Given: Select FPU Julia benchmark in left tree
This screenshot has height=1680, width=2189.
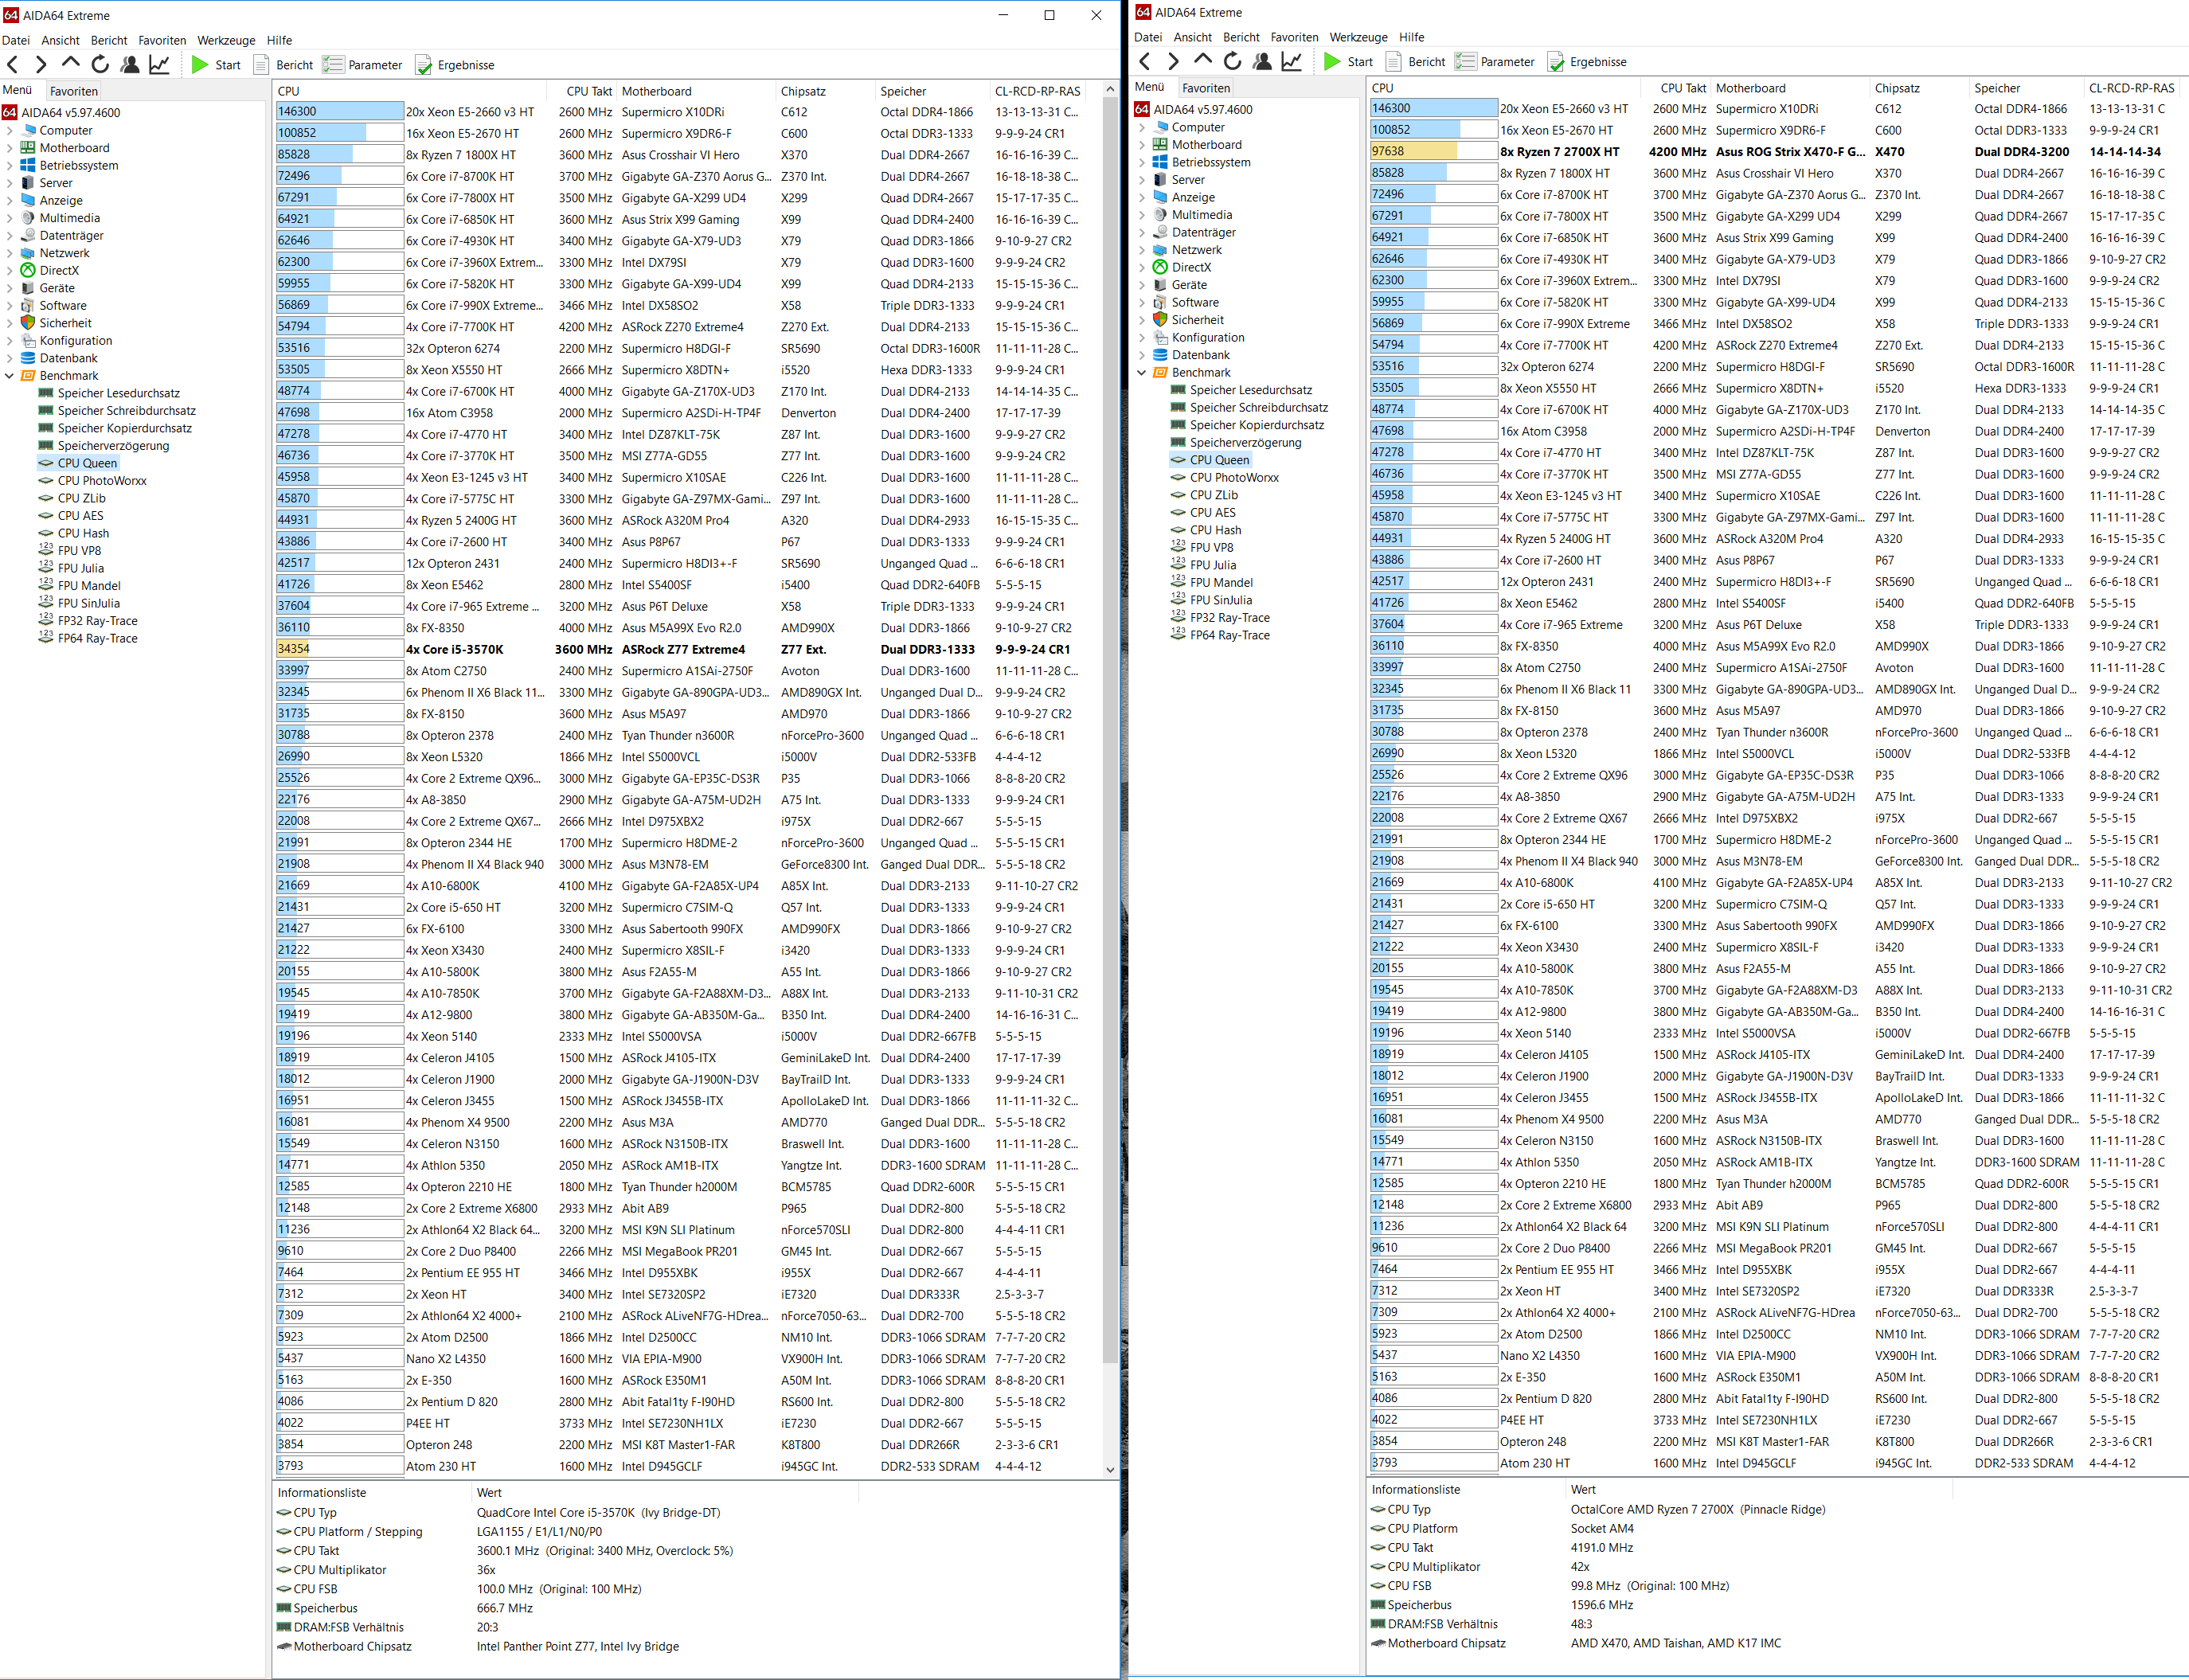Looking at the screenshot, I should (80, 568).
